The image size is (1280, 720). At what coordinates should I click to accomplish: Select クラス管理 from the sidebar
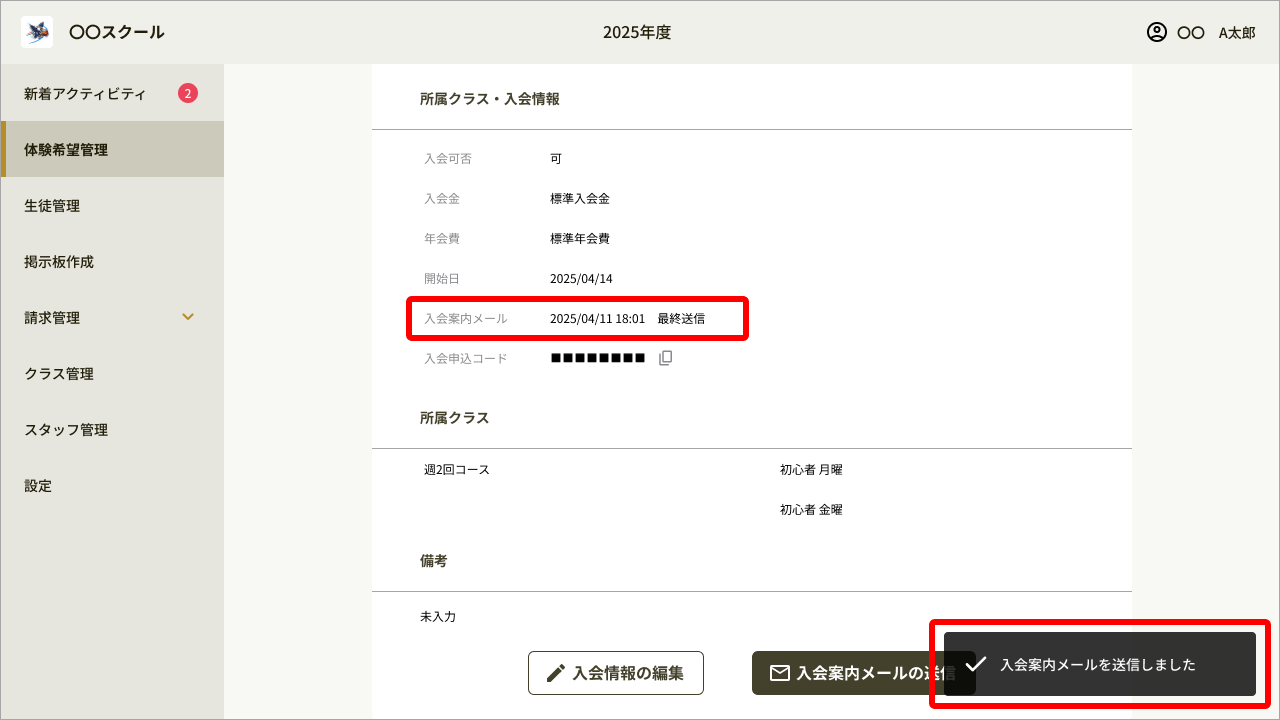[58, 373]
